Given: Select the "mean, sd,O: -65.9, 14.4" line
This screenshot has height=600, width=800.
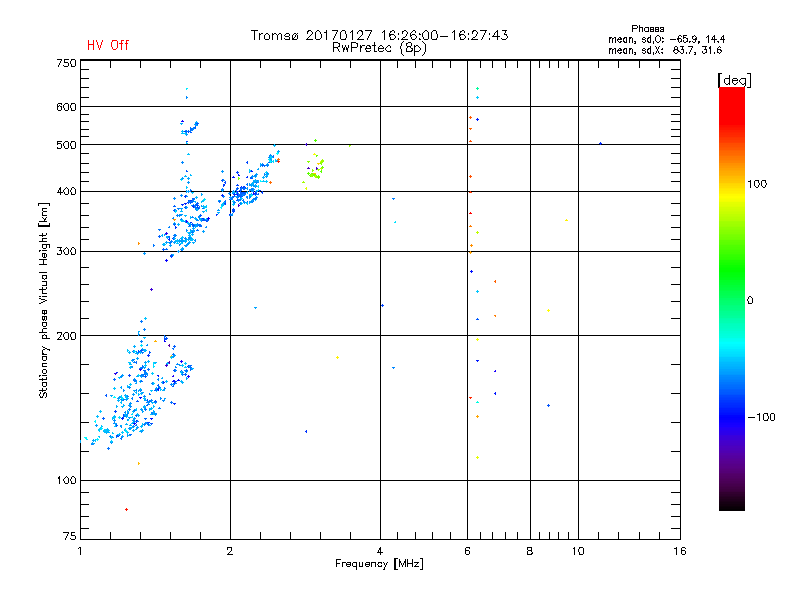Looking at the screenshot, I should click(x=666, y=39).
